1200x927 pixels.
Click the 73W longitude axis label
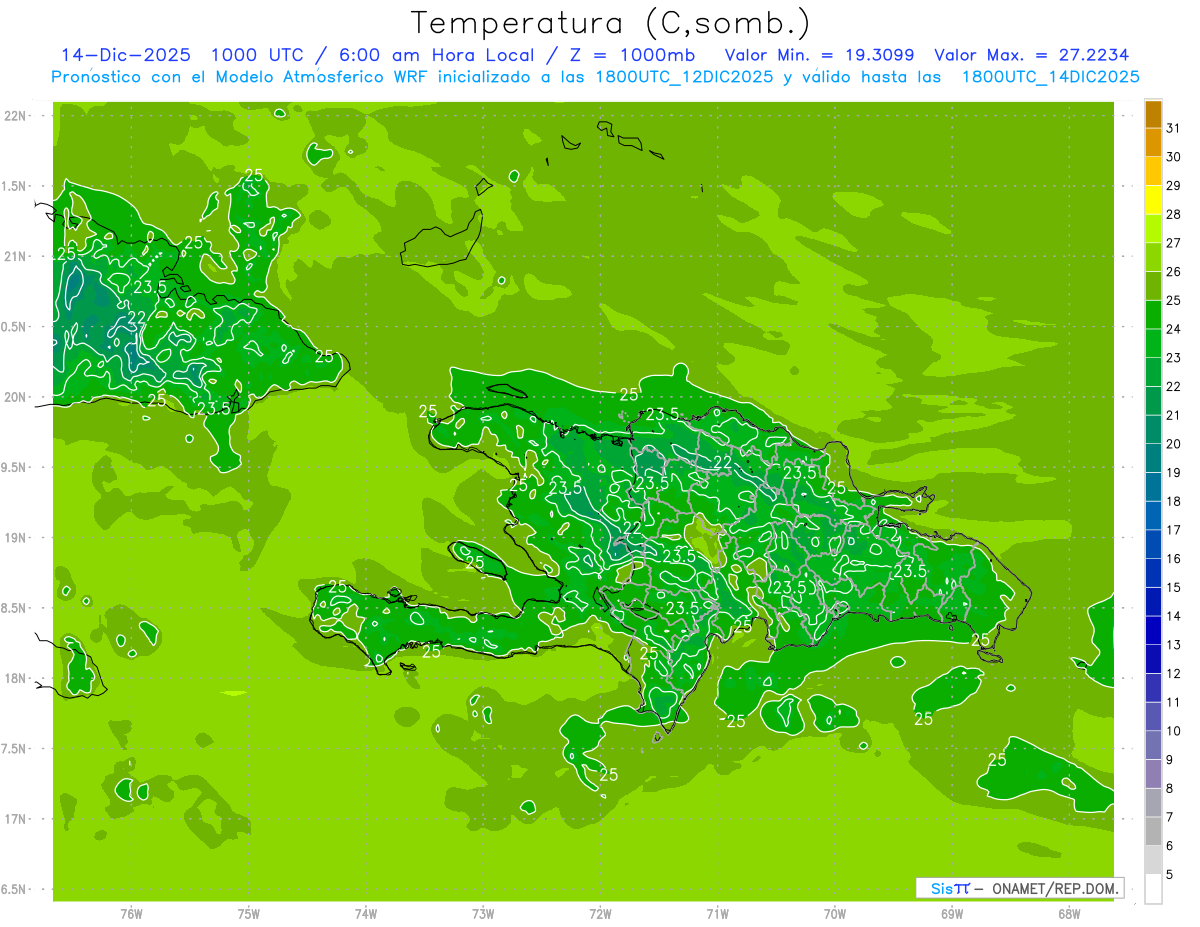(x=483, y=914)
